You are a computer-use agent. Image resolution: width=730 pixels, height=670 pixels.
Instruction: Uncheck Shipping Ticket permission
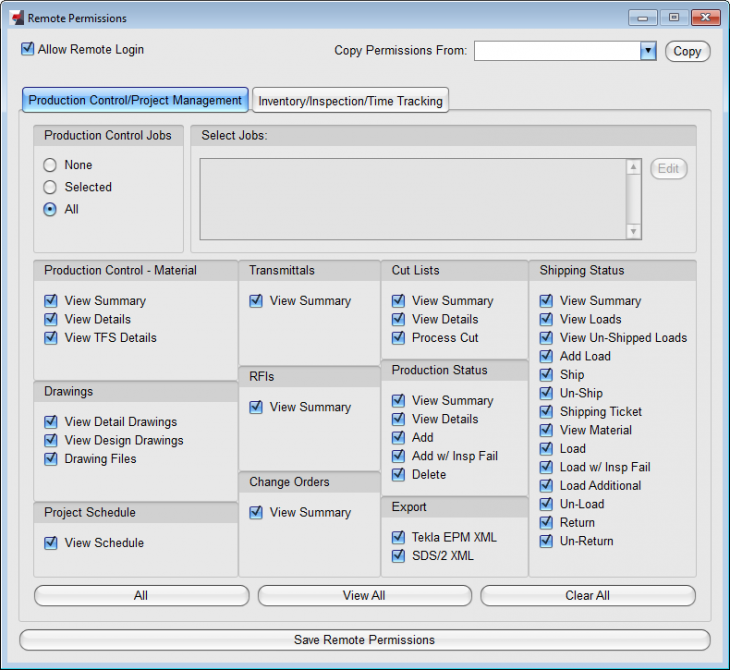tap(546, 412)
